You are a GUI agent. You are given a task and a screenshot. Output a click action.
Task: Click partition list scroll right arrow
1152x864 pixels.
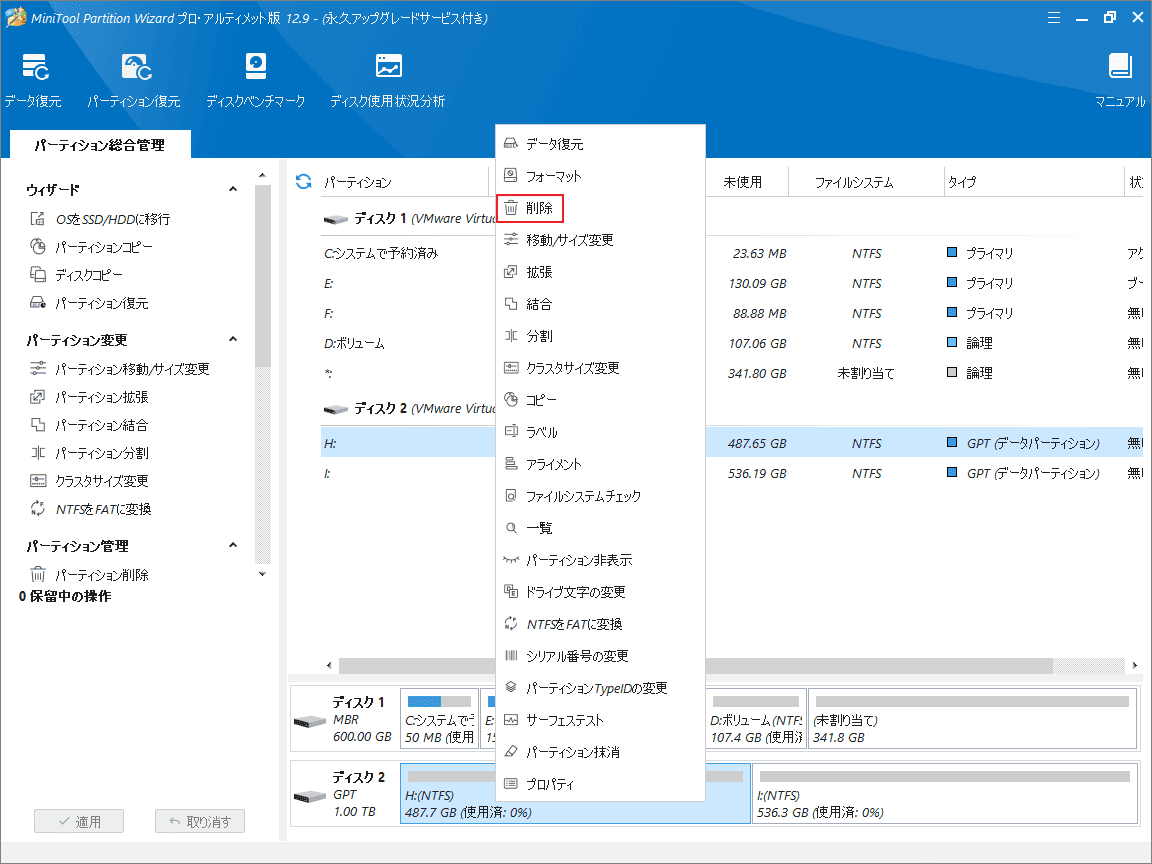click(1135, 665)
